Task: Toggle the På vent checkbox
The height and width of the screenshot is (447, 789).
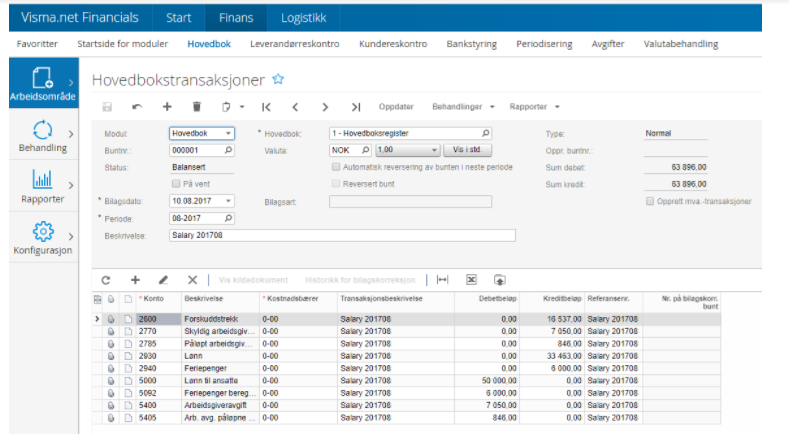Action: click(x=175, y=184)
